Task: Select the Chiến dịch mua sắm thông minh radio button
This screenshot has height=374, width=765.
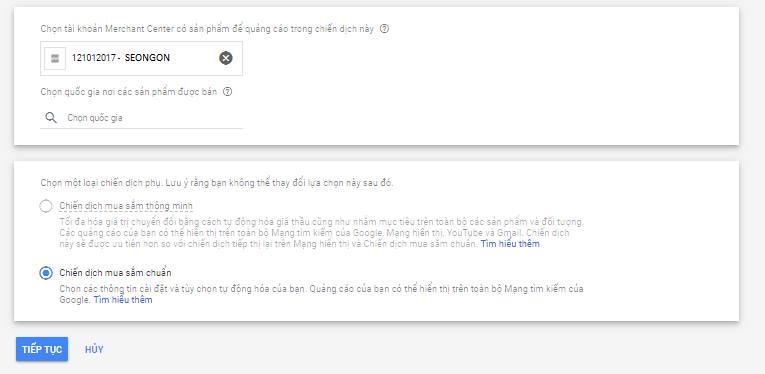Action: [x=46, y=206]
